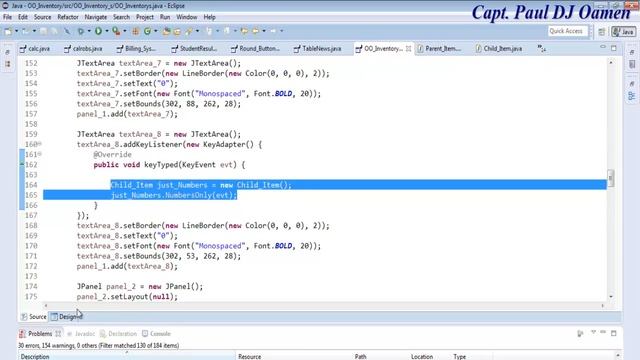Sort problems by Resource column header
This screenshot has height=360, width=640.
(x=294, y=356)
